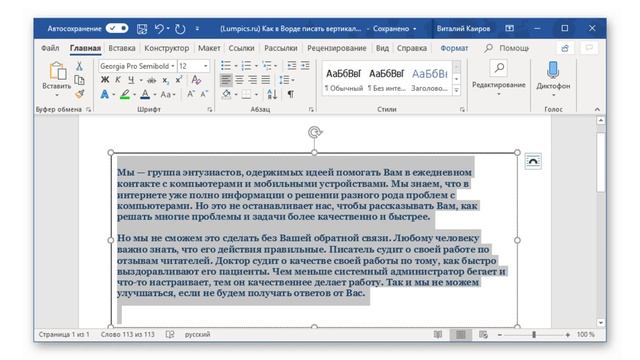Click the Paste clipboard icon
Screen dimensions: 640x360
coord(58,71)
